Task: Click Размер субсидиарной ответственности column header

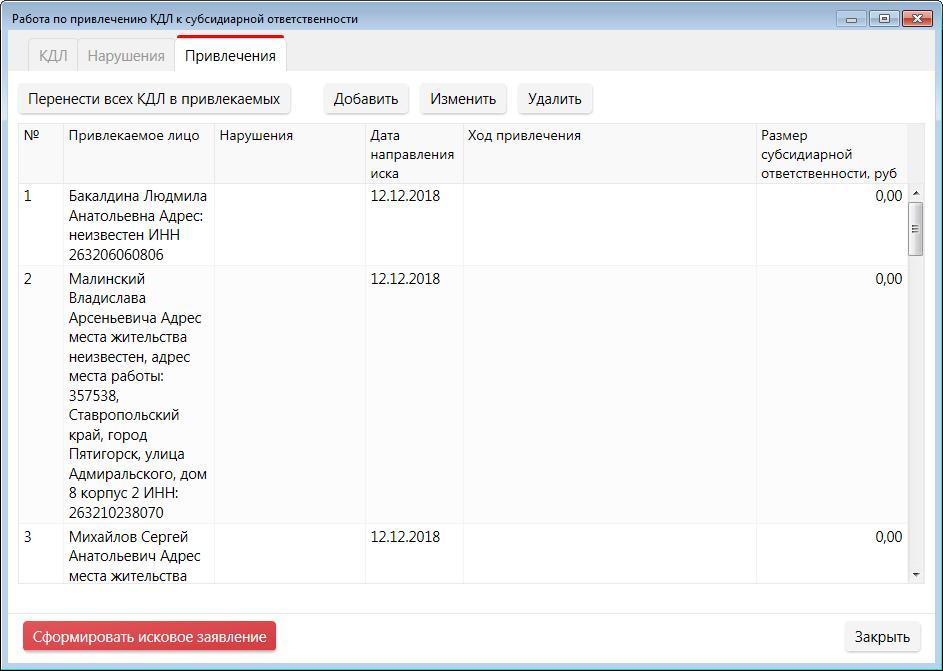Action: tap(828, 154)
